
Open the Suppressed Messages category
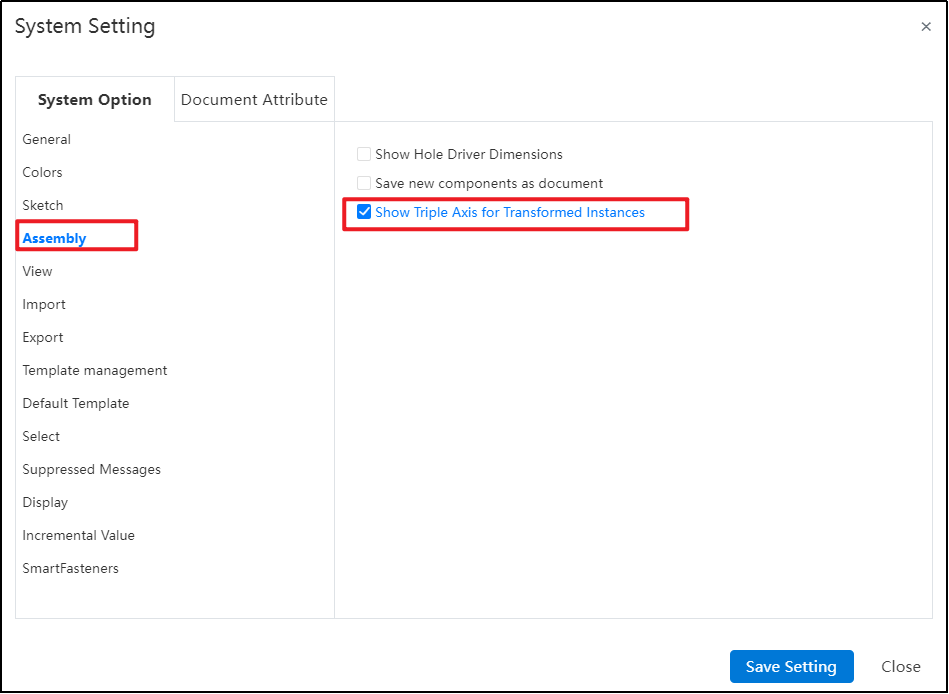click(91, 470)
